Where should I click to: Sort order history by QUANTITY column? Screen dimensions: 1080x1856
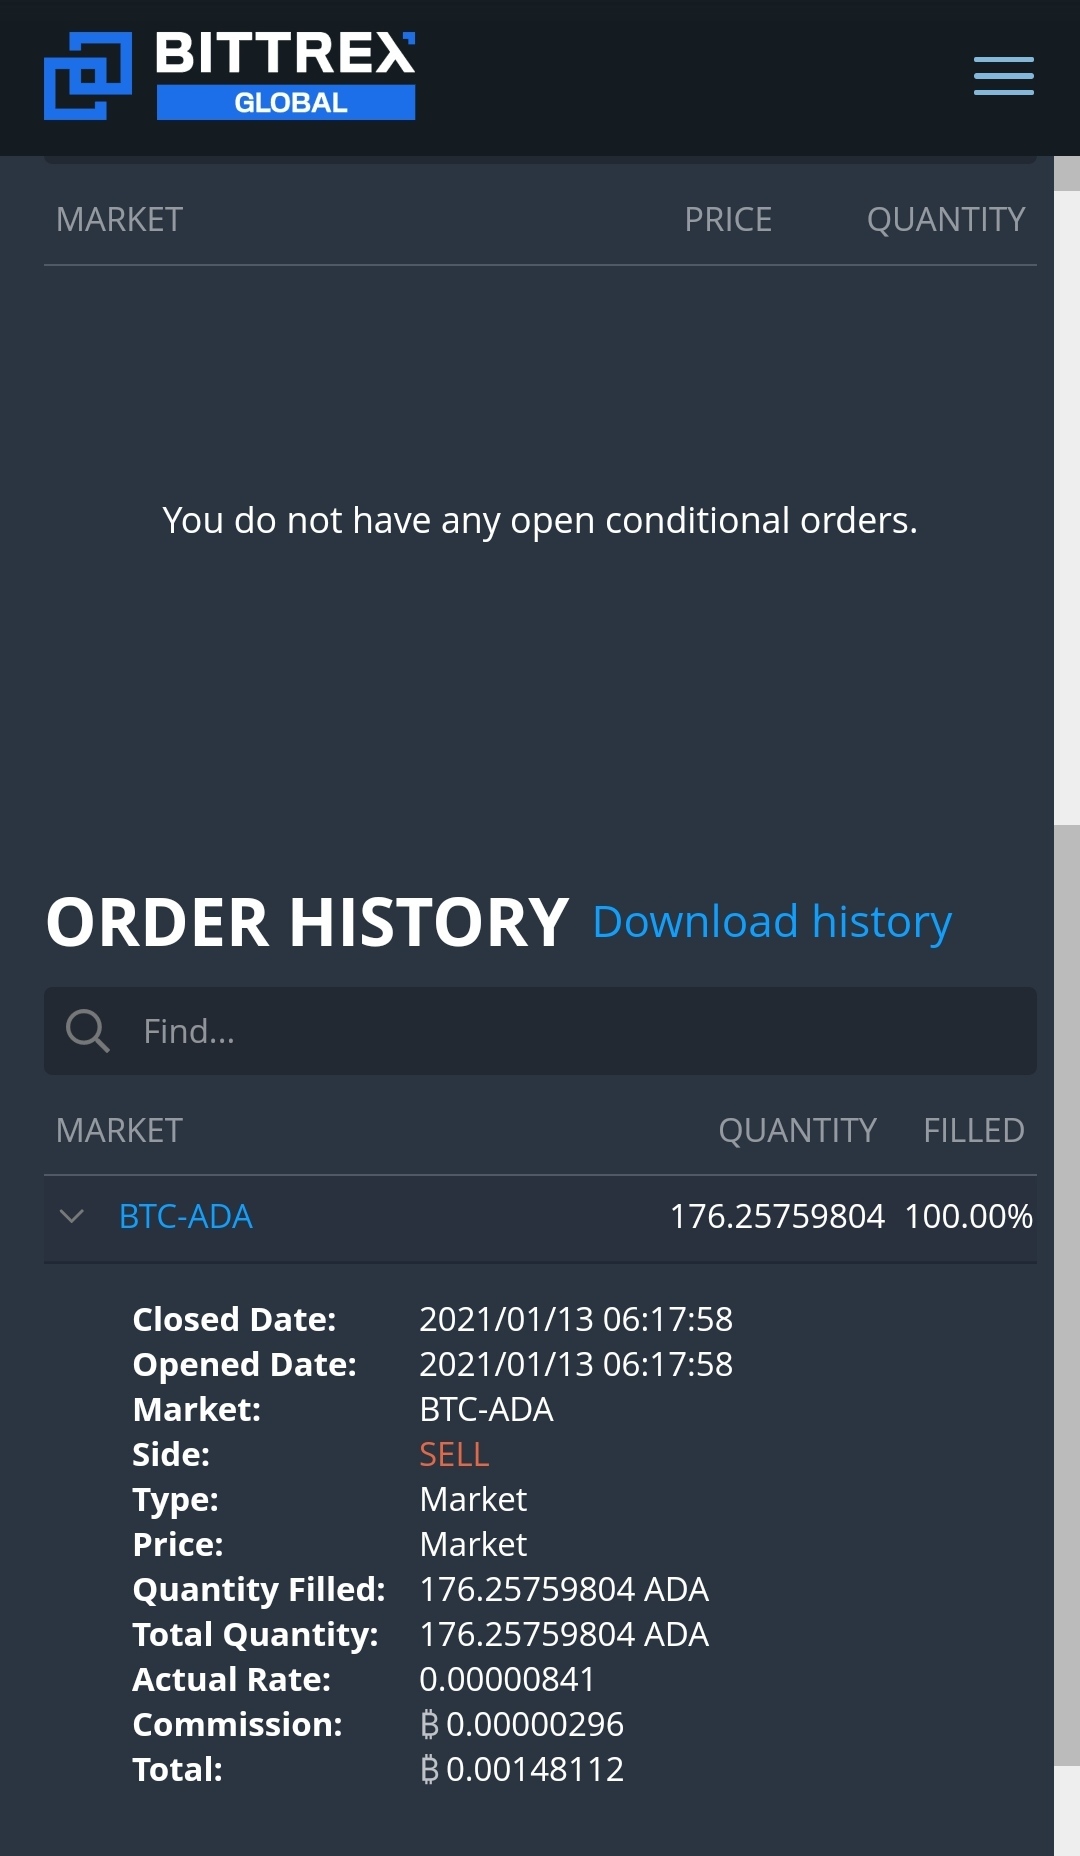click(x=797, y=1131)
